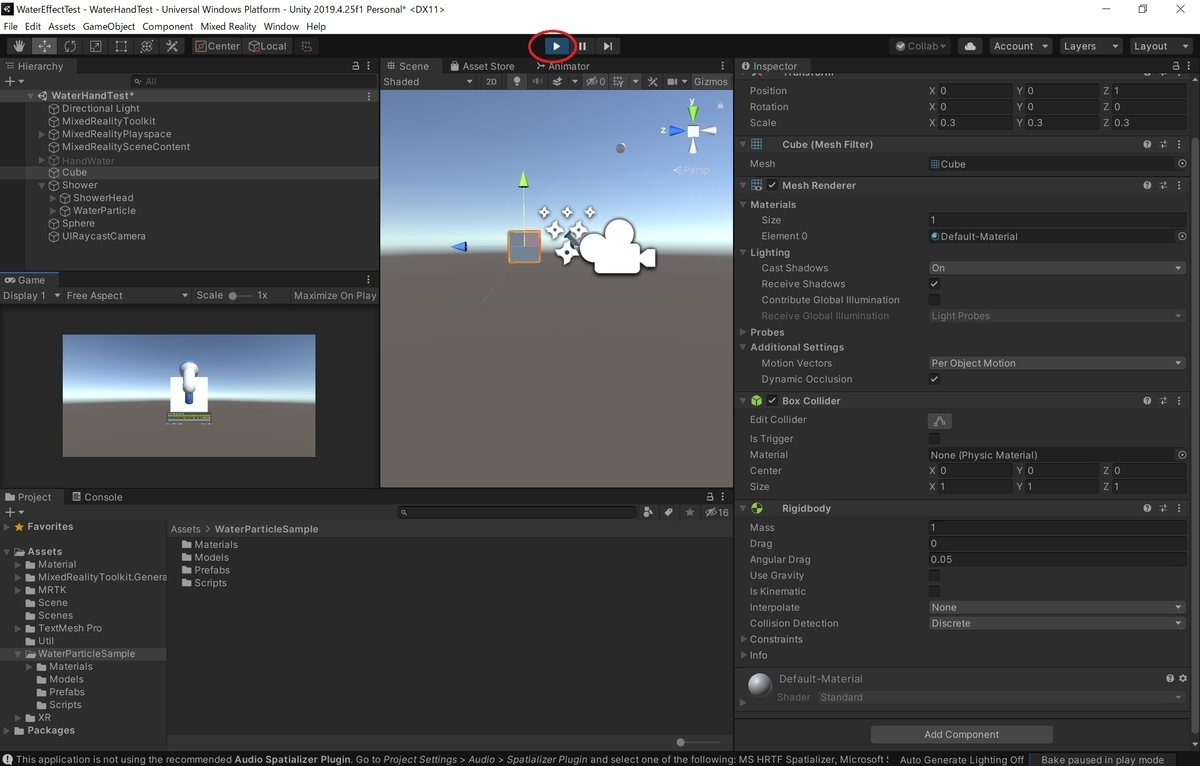1200x766 pixels.
Task: Open the cloud services button
Action: [969, 46]
